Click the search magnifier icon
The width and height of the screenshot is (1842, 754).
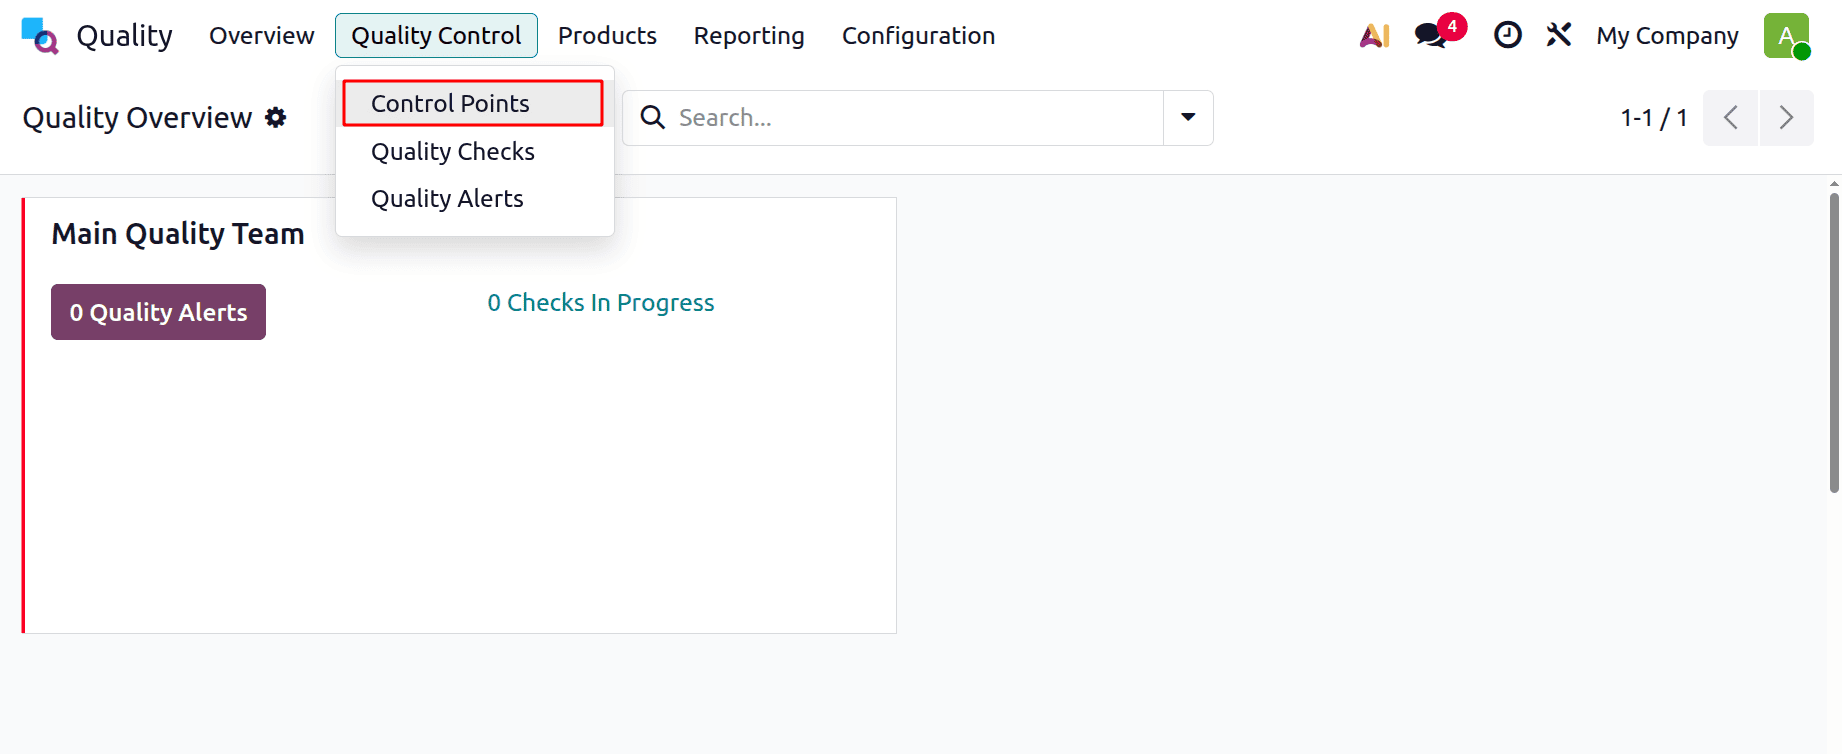point(653,118)
